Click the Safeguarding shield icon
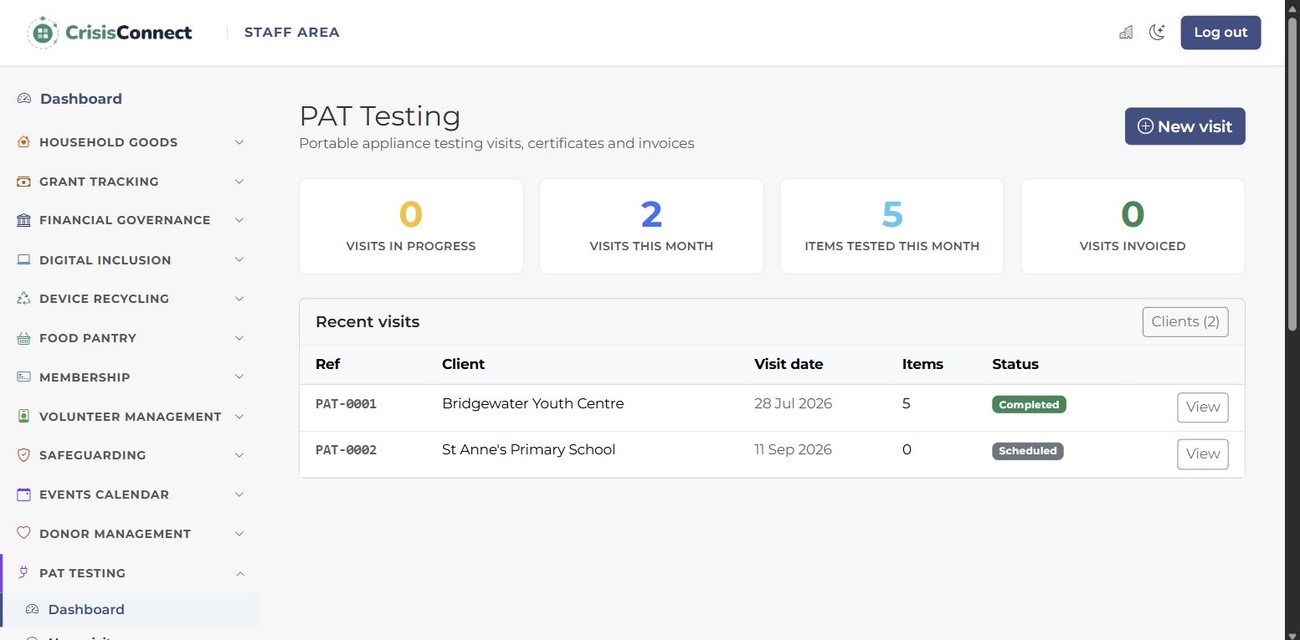 click(24, 455)
